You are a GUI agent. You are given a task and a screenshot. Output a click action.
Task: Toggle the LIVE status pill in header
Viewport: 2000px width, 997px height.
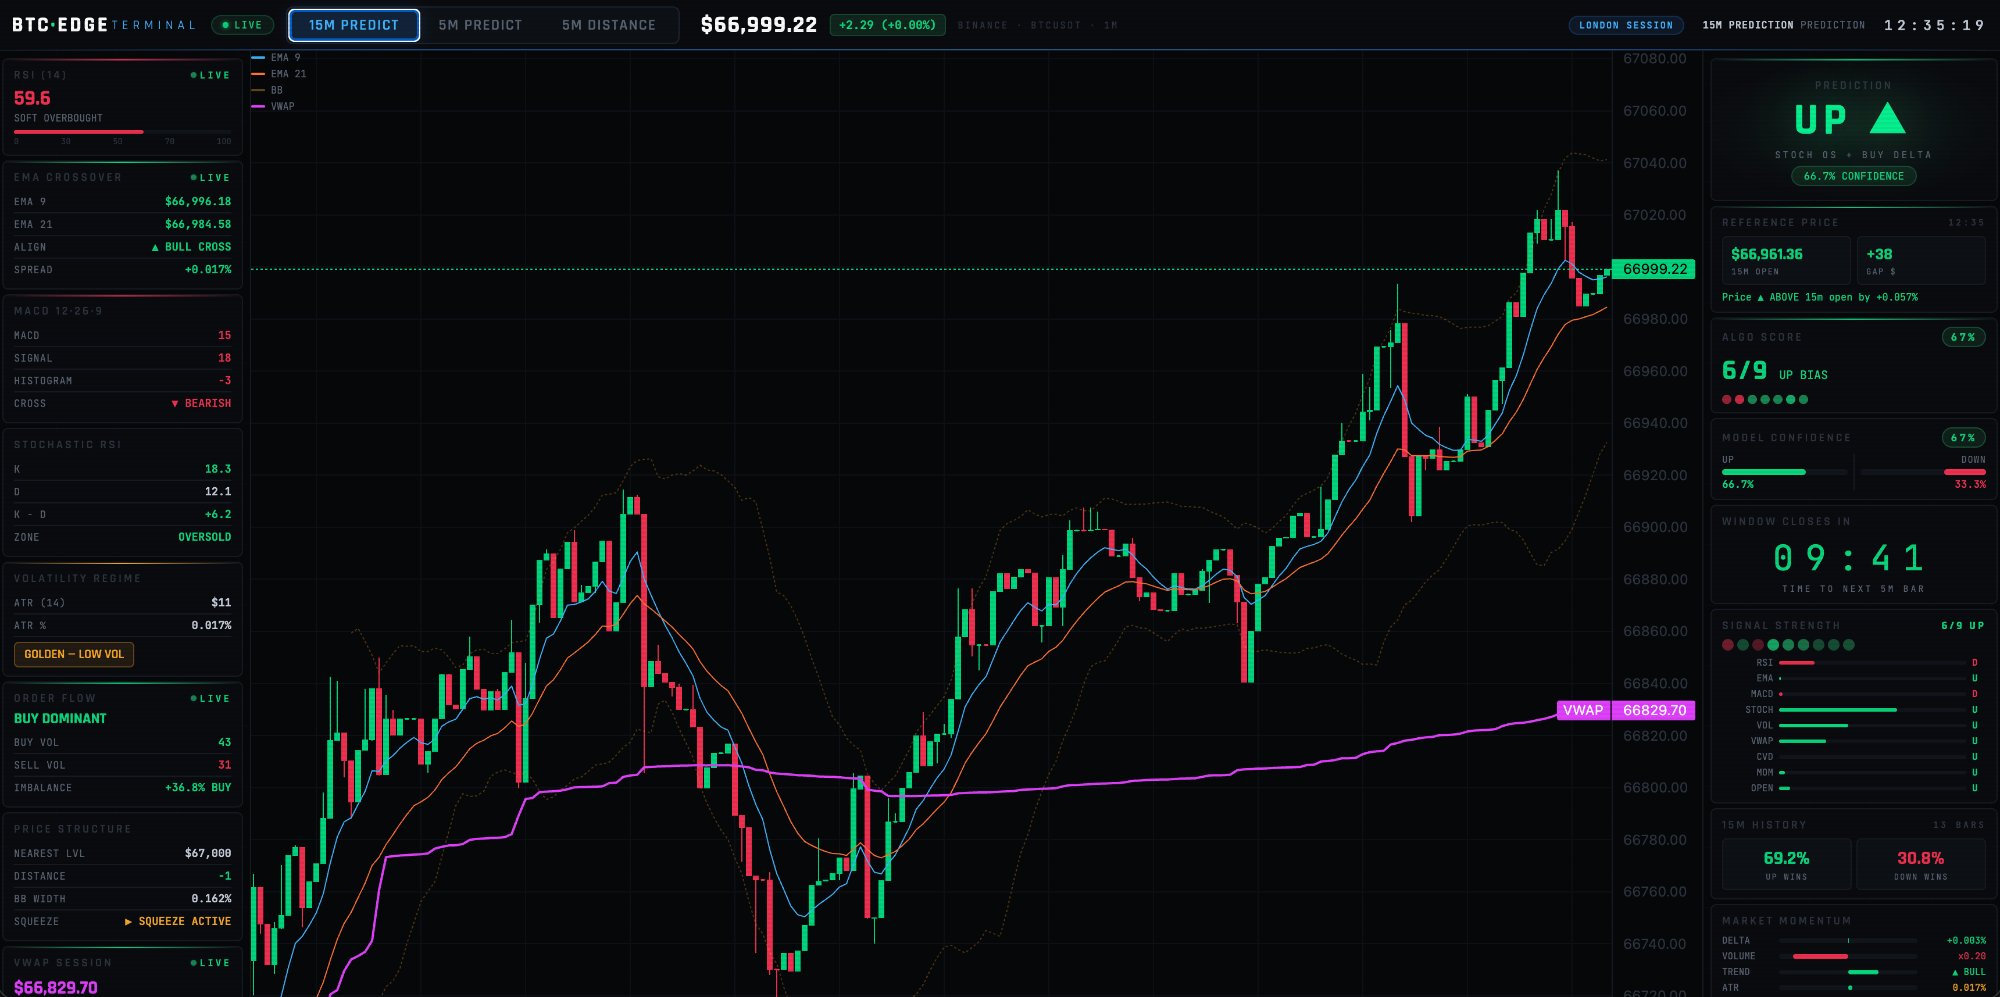(x=242, y=25)
